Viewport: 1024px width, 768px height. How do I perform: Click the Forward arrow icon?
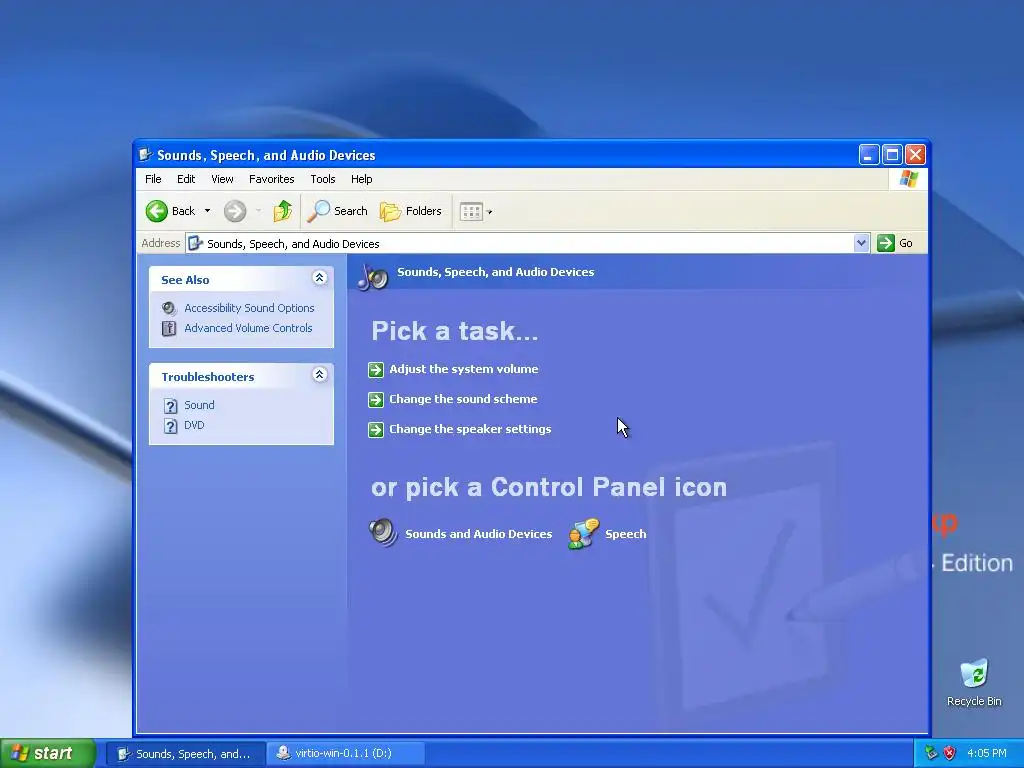235,211
